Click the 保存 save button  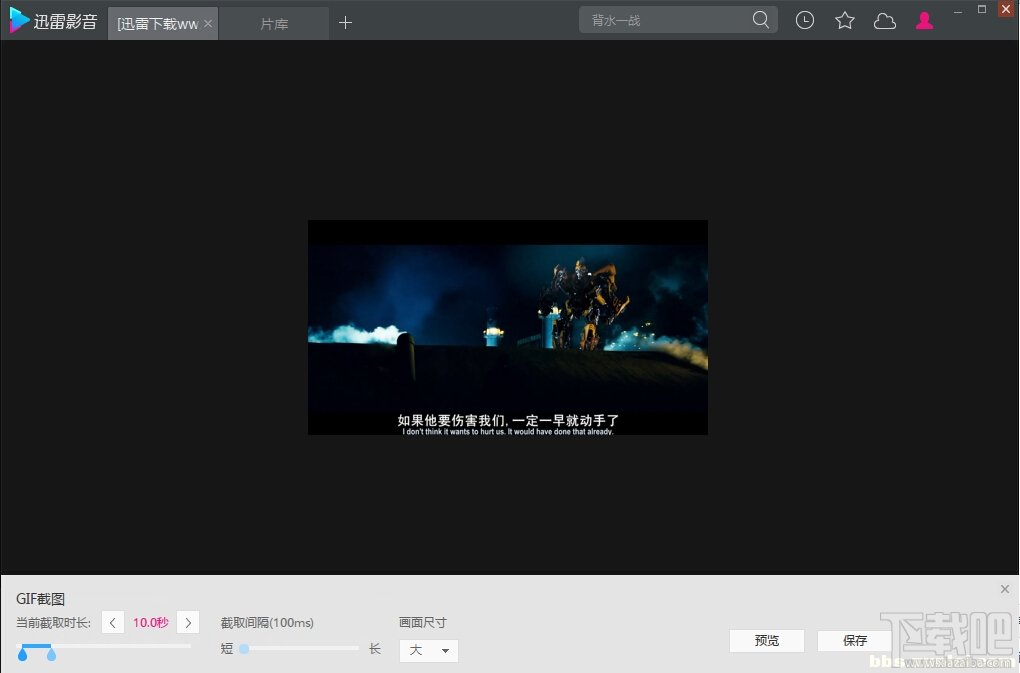coord(854,640)
